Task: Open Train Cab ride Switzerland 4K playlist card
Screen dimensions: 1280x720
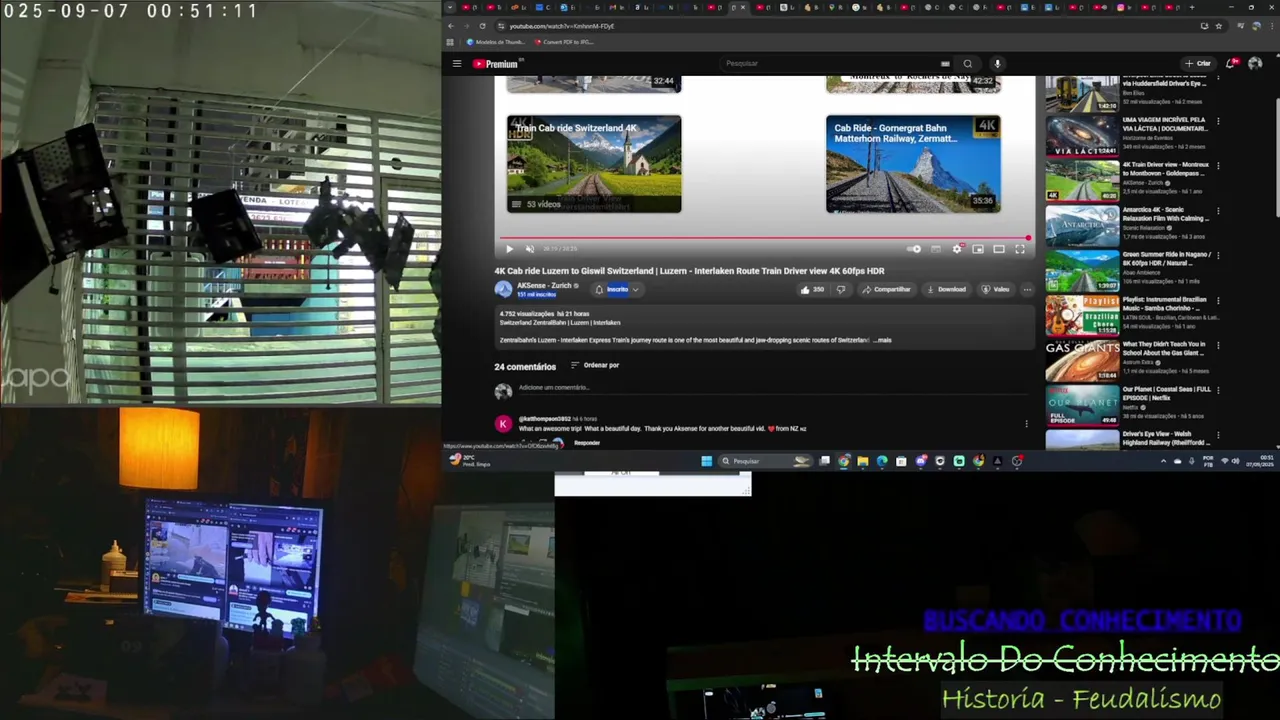Action: pyautogui.click(x=594, y=164)
